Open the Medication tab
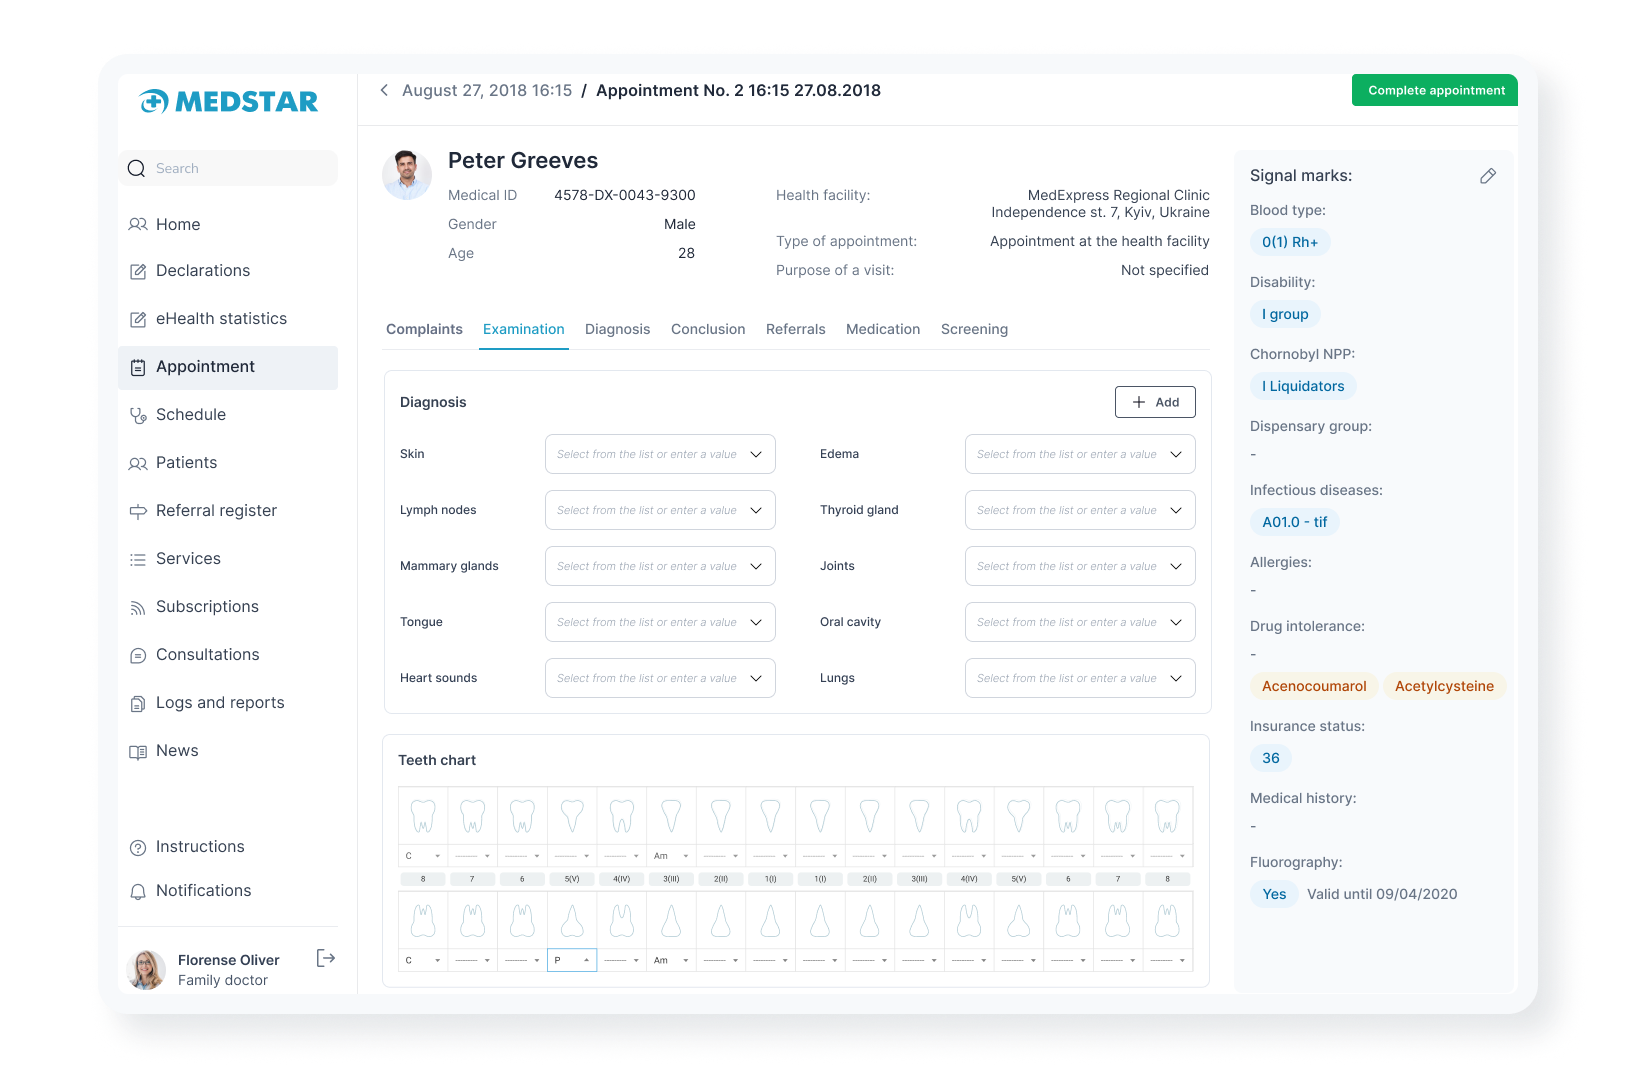 [882, 329]
